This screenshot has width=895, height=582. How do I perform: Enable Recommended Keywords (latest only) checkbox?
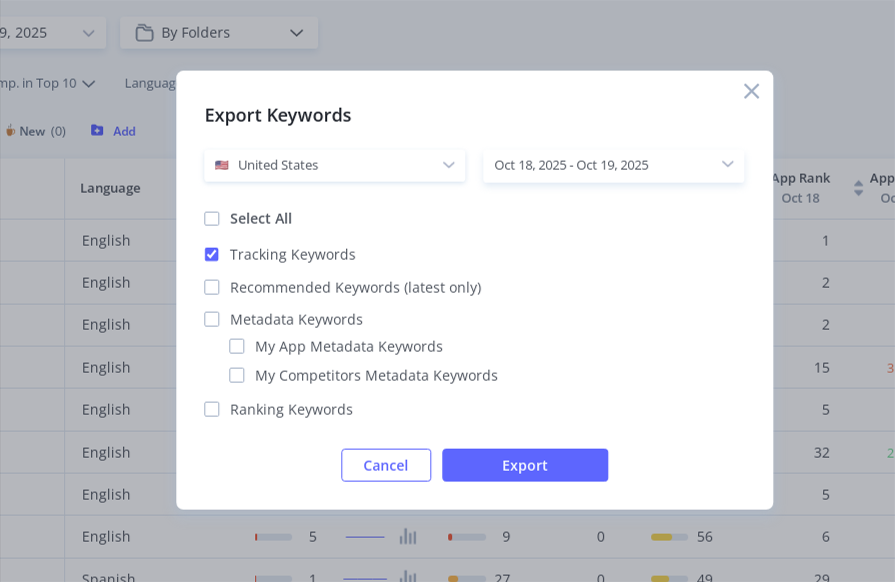[x=212, y=288]
